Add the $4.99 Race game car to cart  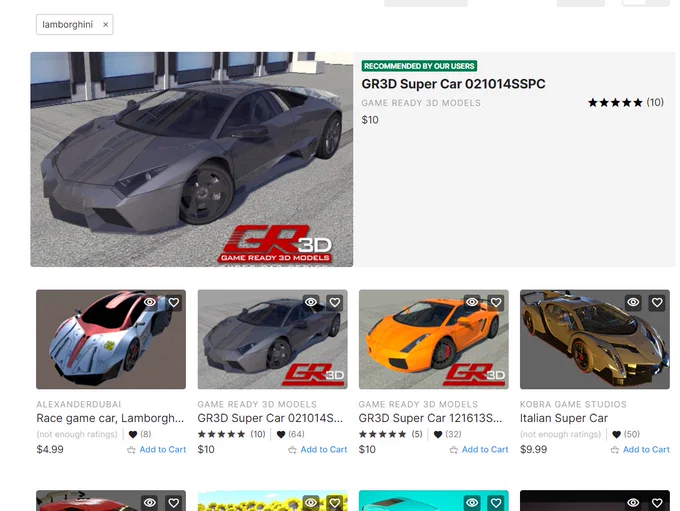[x=157, y=449]
